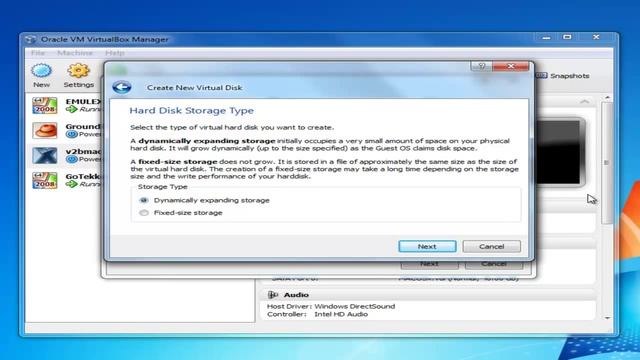
Task: Click the scrollbar down arrow
Action: point(607,318)
